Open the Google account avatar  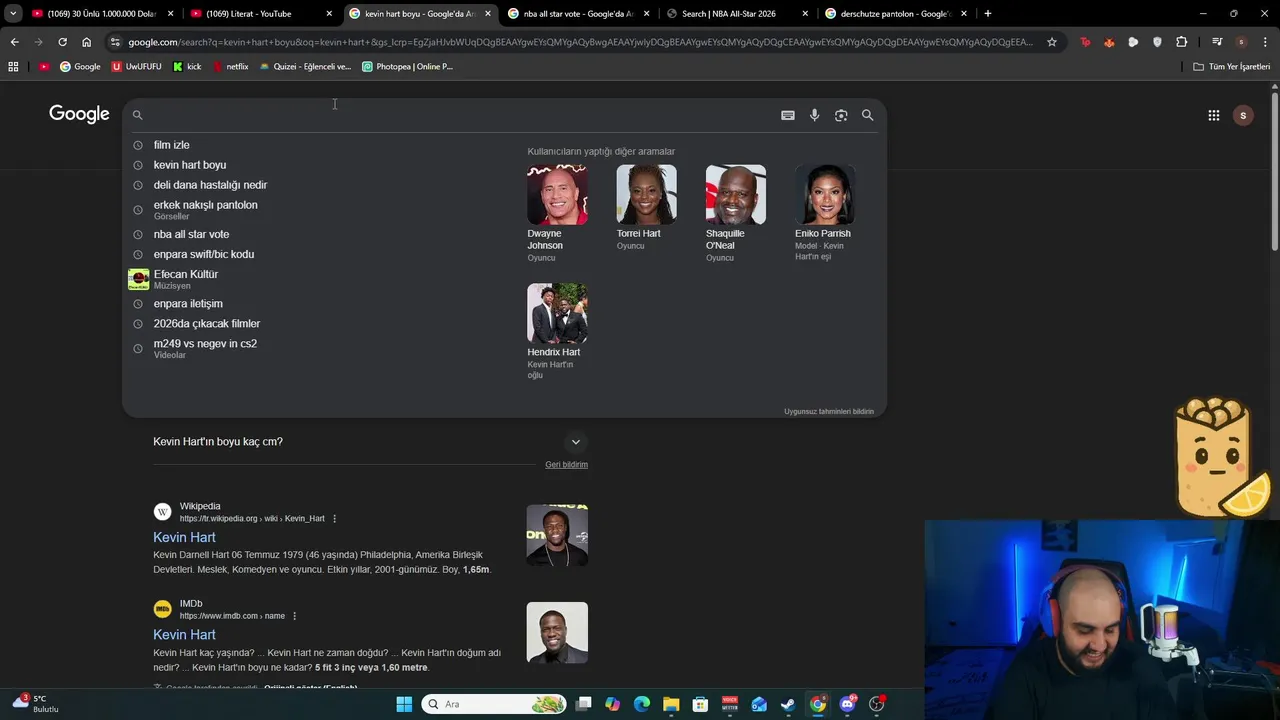click(x=1243, y=115)
